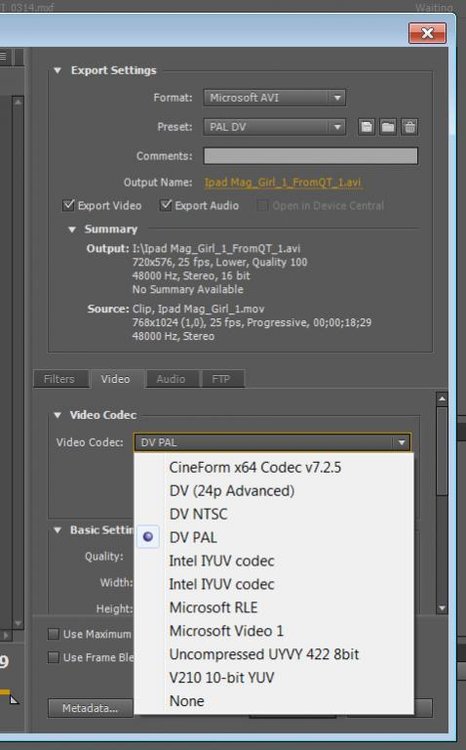Collapse the Video Codec dropdown arrow
466x750 pixels.
(401, 442)
